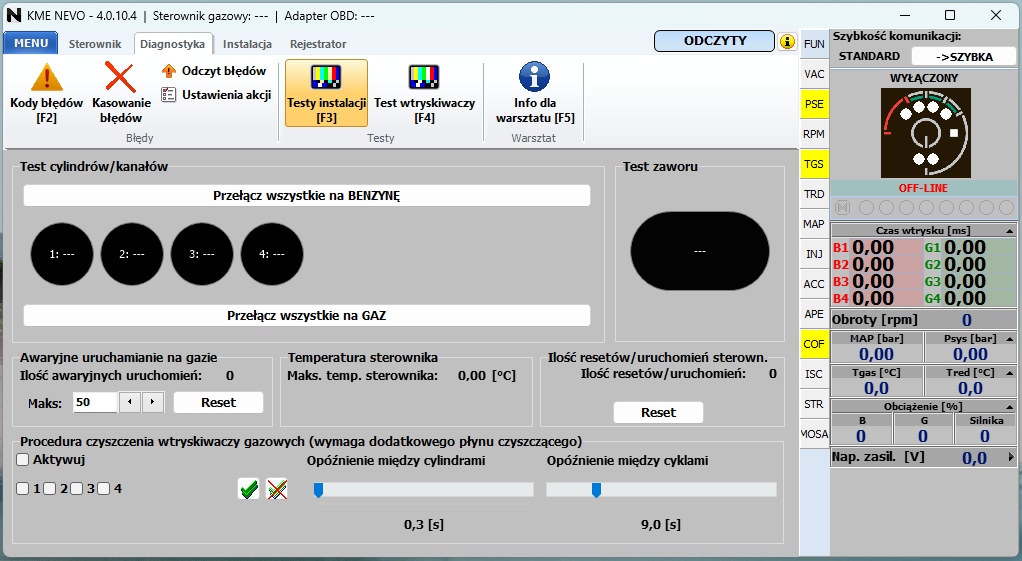This screenshot has height=561, width=1022.
Task: Collapse Tred [°C] panel arrow
Action: (x=1010, y=373)
